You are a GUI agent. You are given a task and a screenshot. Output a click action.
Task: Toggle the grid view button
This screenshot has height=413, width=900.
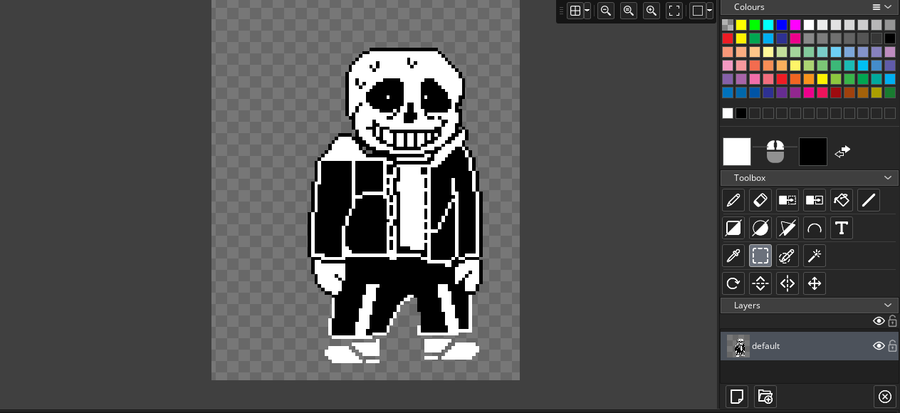(575, 10)
